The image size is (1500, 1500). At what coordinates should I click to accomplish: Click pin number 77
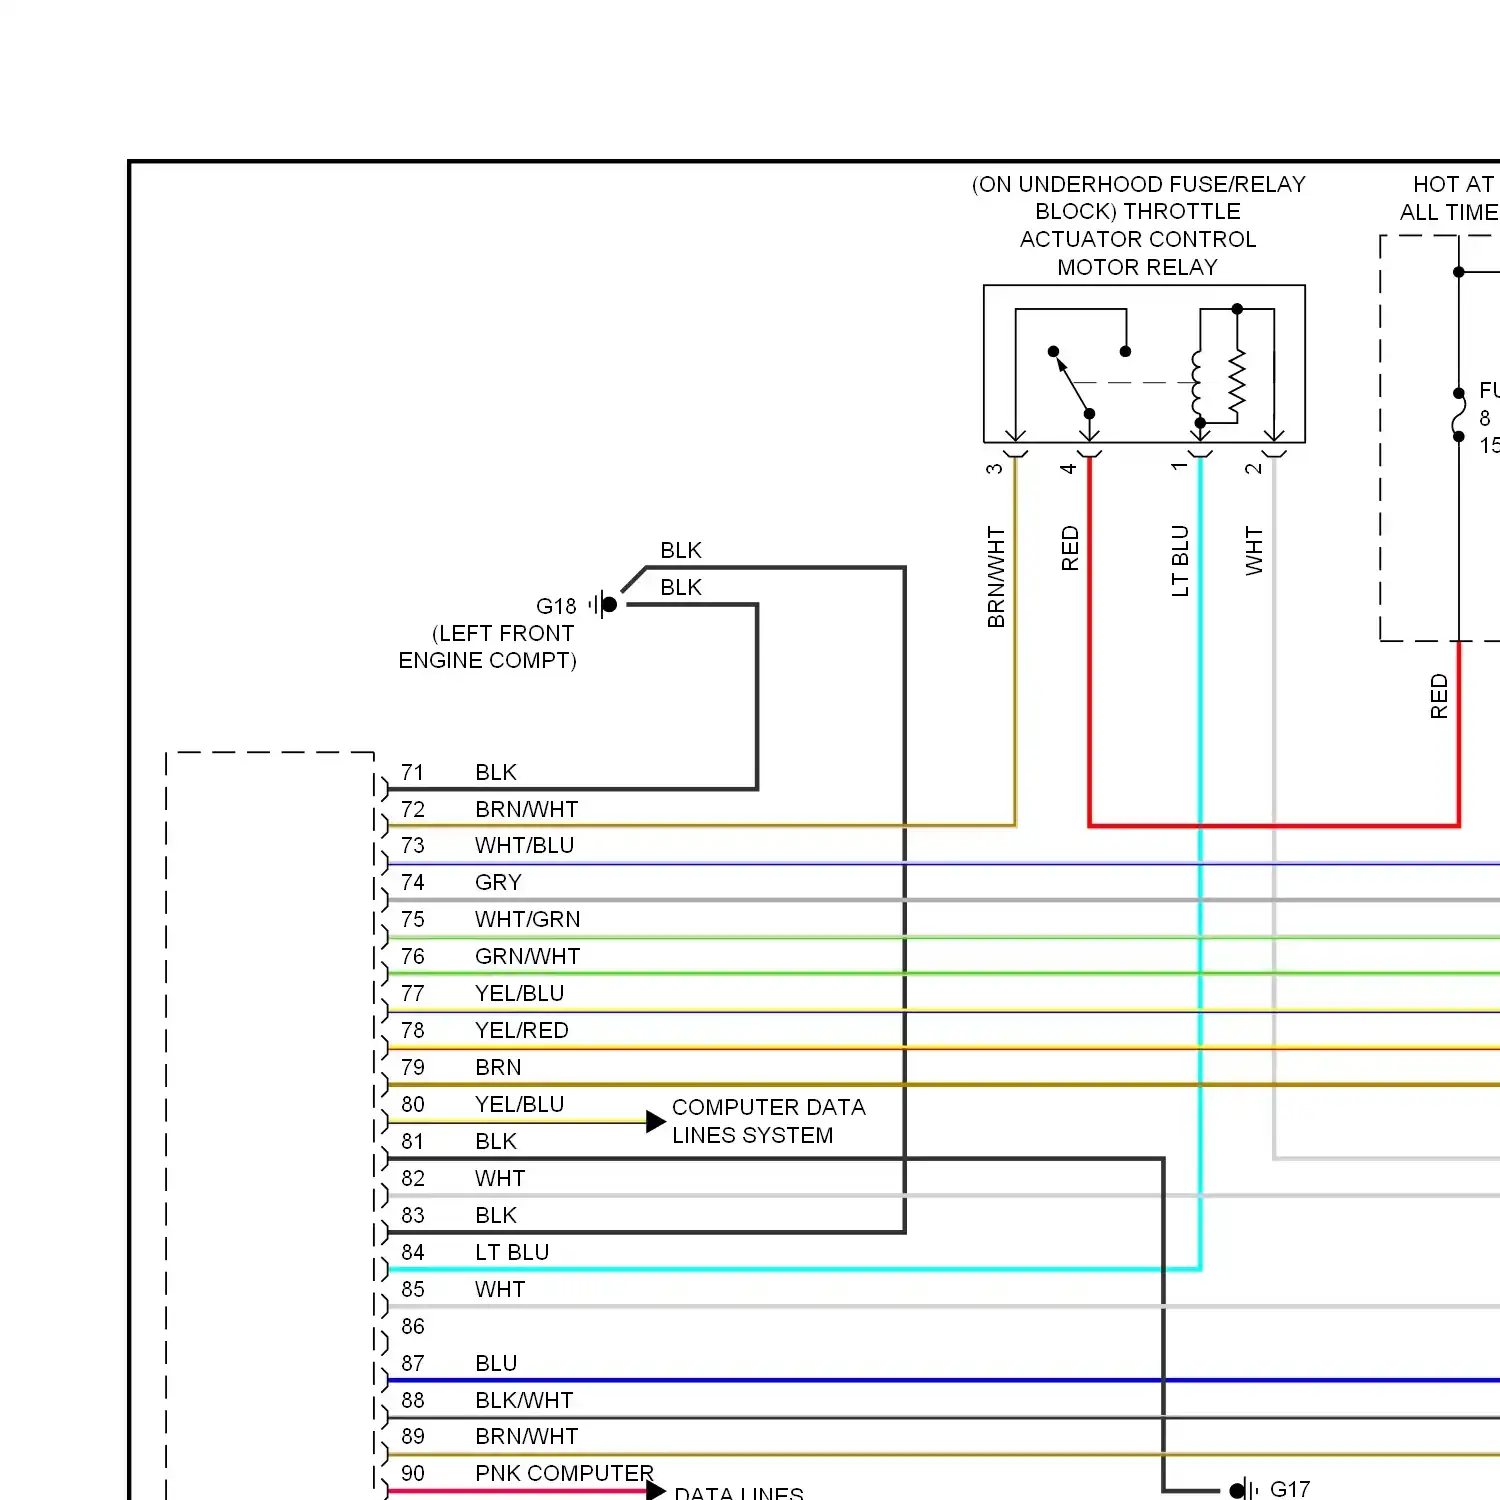412,993
